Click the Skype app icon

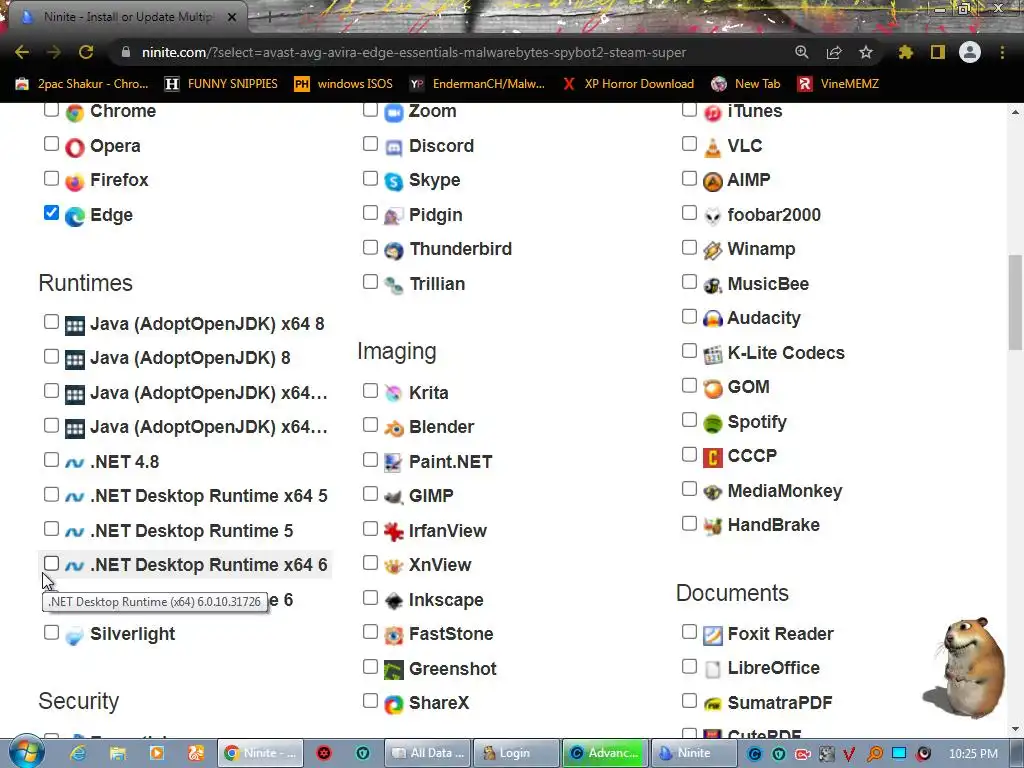click(394, 182)
